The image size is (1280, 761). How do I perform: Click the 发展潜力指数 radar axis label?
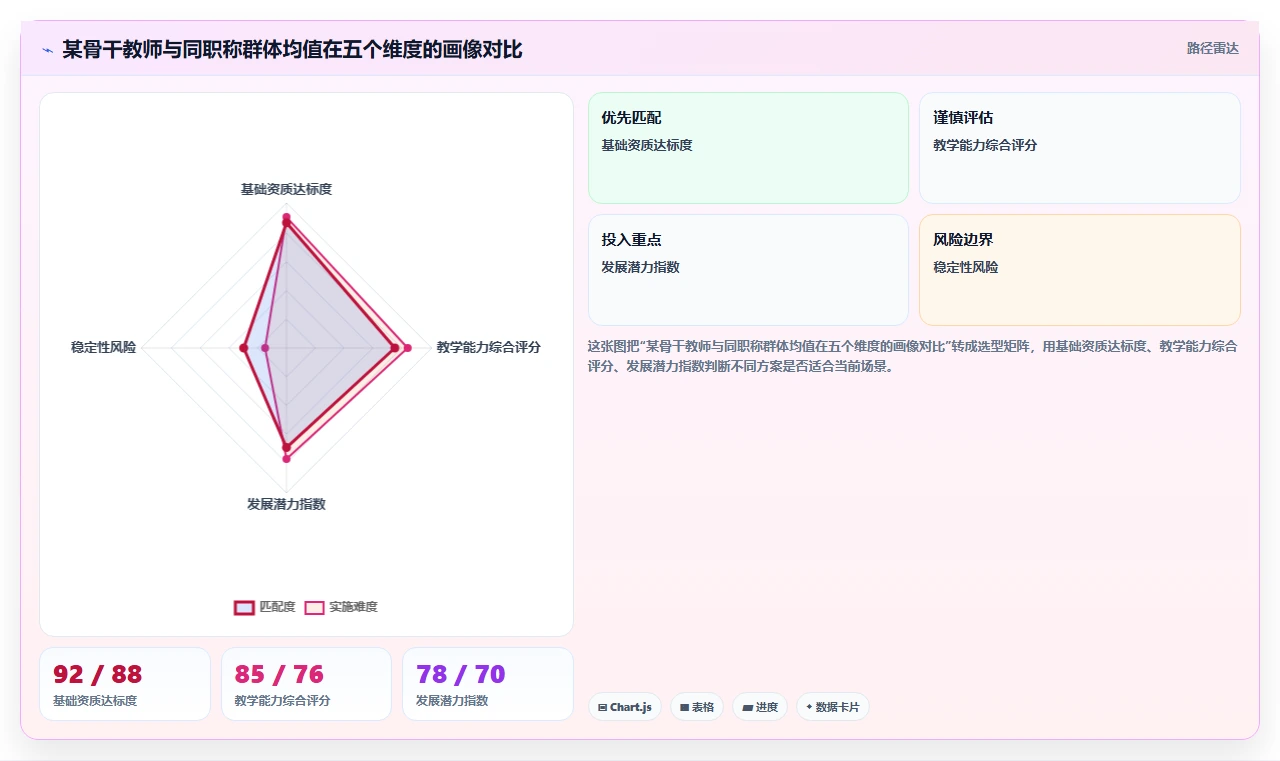[286, 504]
